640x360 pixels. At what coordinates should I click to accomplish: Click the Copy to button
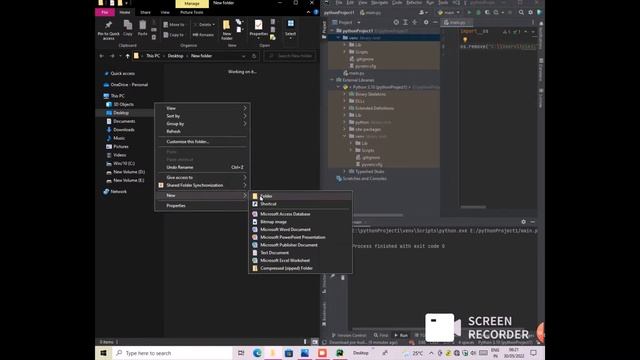pos(173,35)
